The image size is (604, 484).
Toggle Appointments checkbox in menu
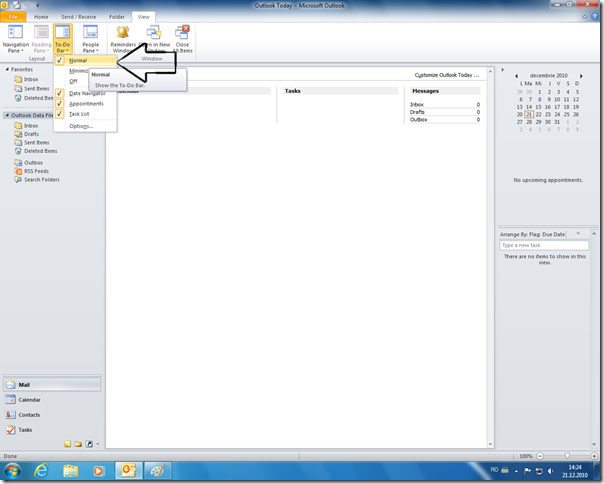[59, 104]
